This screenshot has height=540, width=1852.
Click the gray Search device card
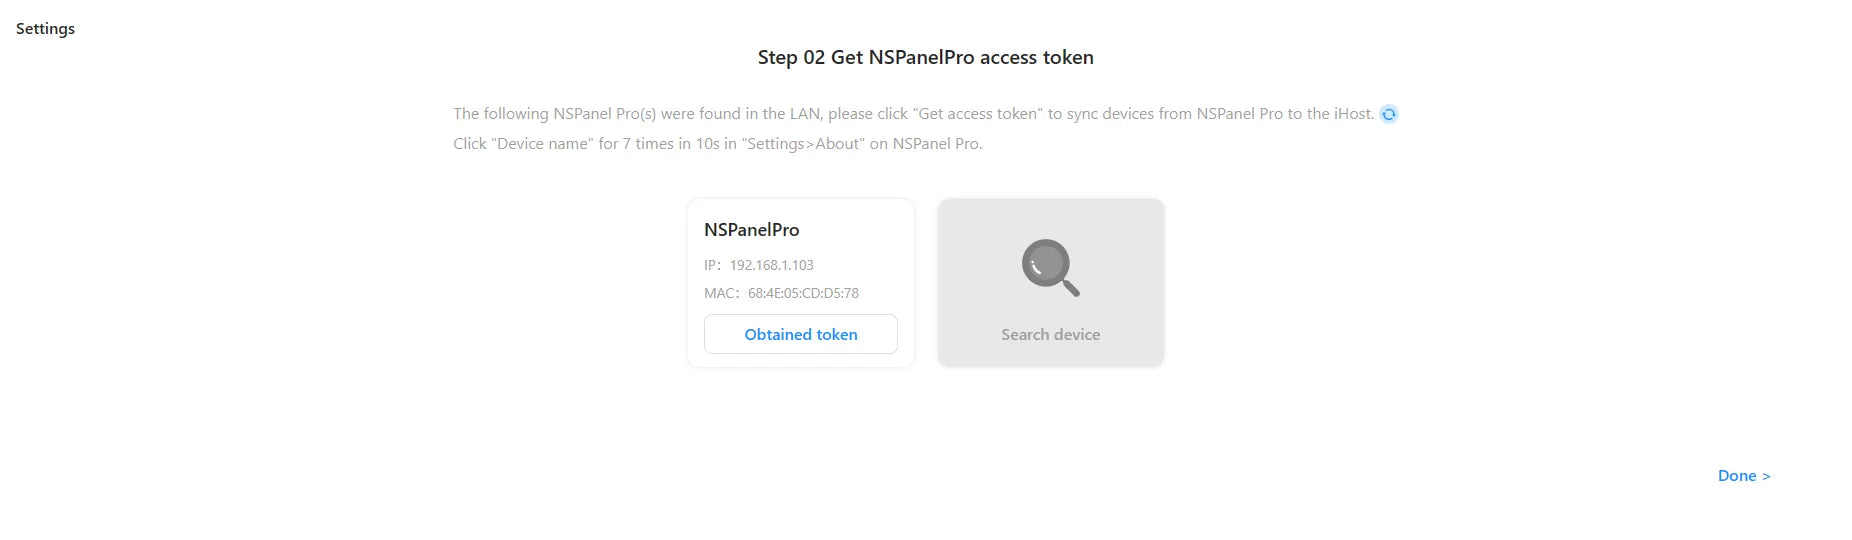tap(1051, 282)
